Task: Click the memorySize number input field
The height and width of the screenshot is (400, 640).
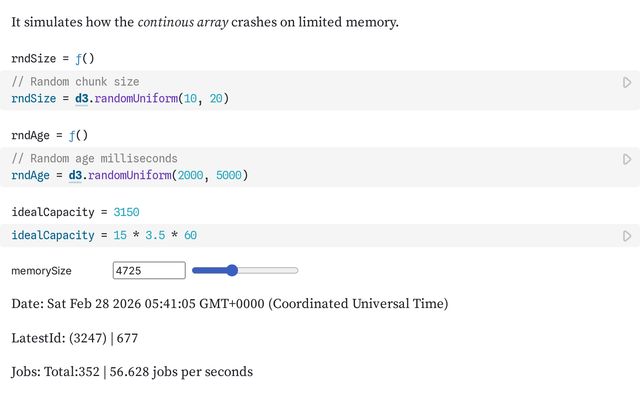Action: point(149,270)
